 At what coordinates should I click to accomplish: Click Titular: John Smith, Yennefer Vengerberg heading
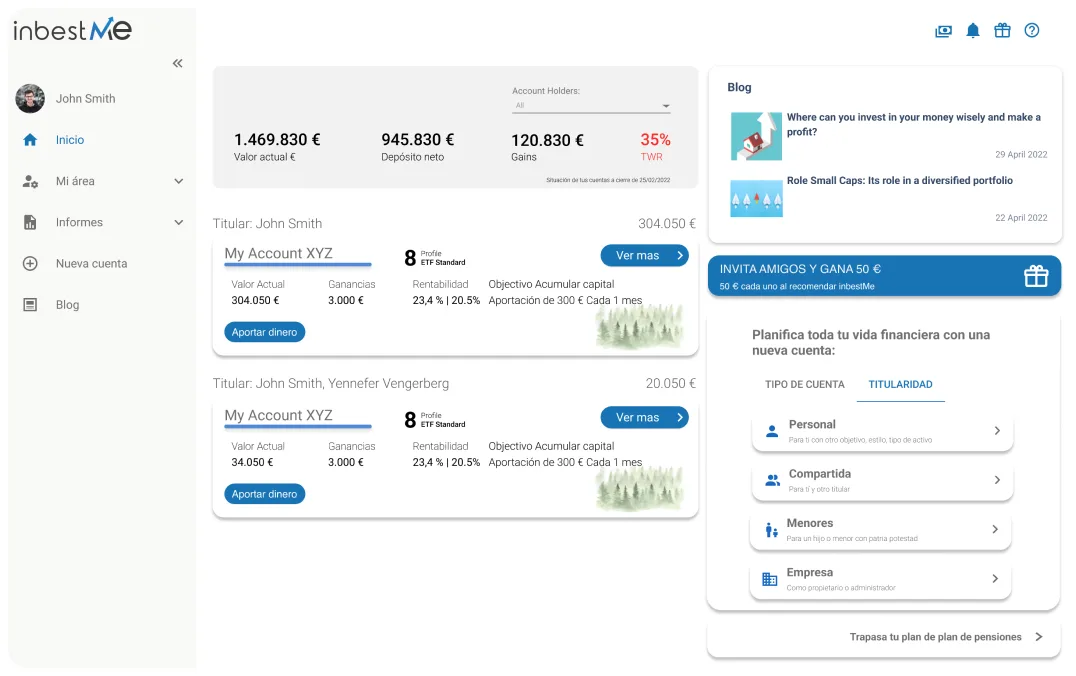point(331,384)
